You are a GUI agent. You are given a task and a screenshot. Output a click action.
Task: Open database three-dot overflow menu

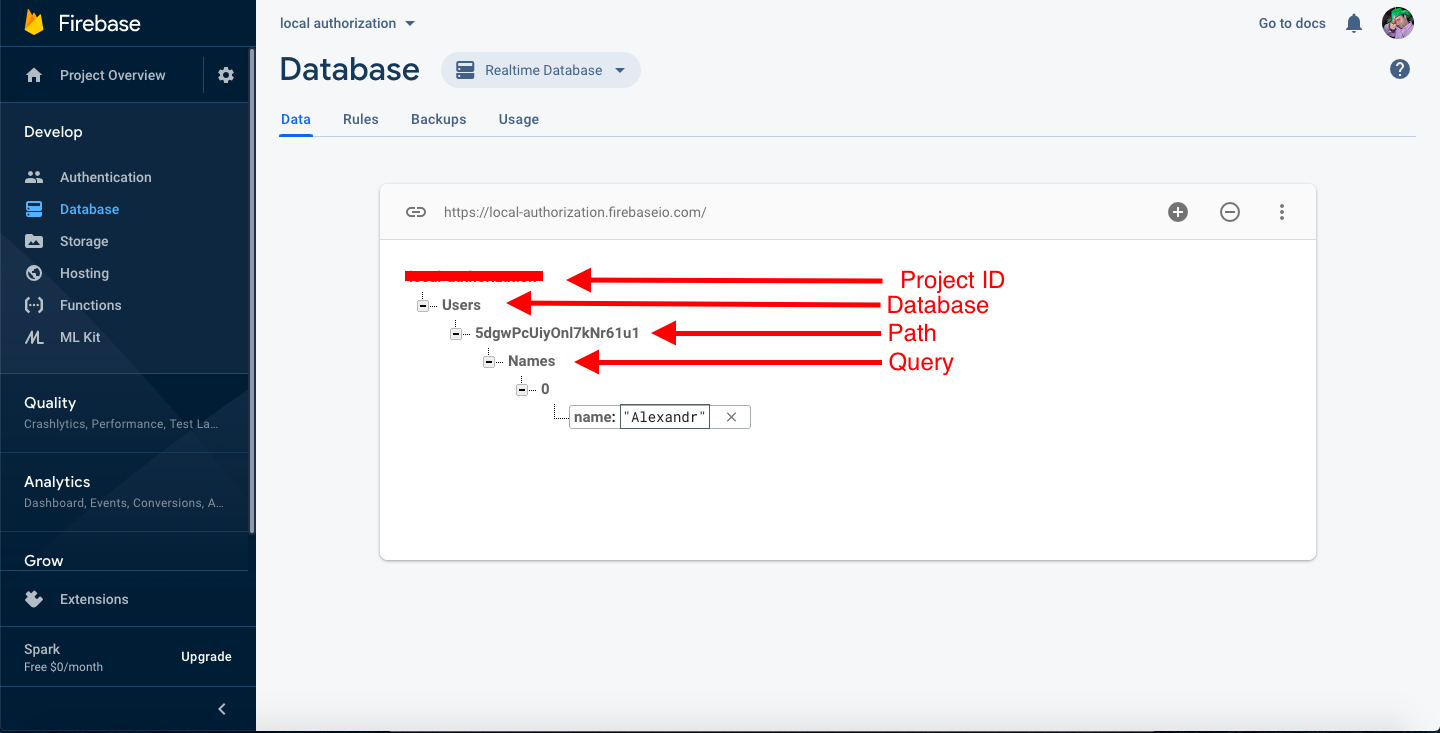coord(1282,212)
